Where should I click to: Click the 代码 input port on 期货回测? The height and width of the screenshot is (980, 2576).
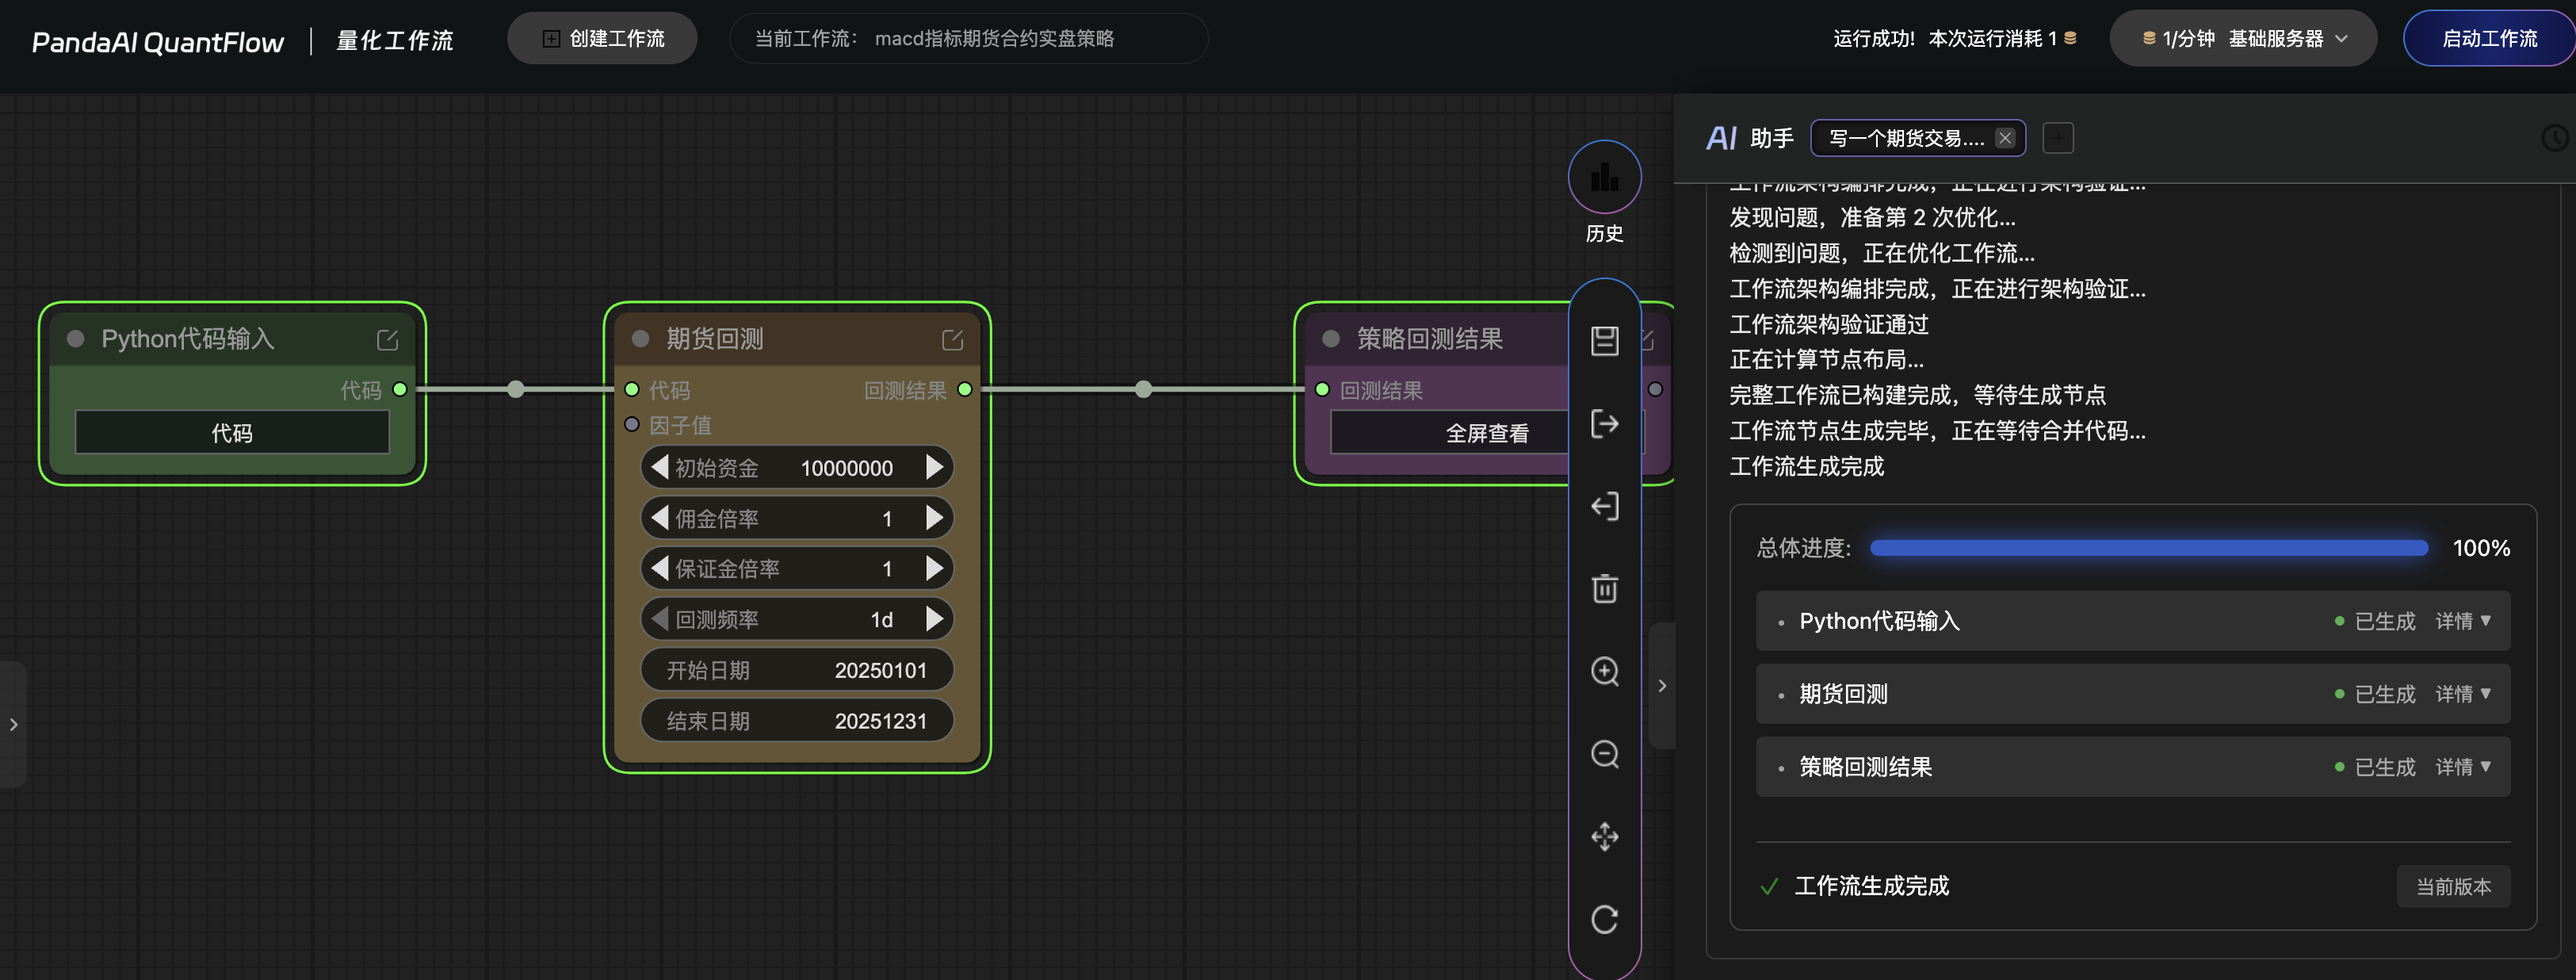click(632, 389)
